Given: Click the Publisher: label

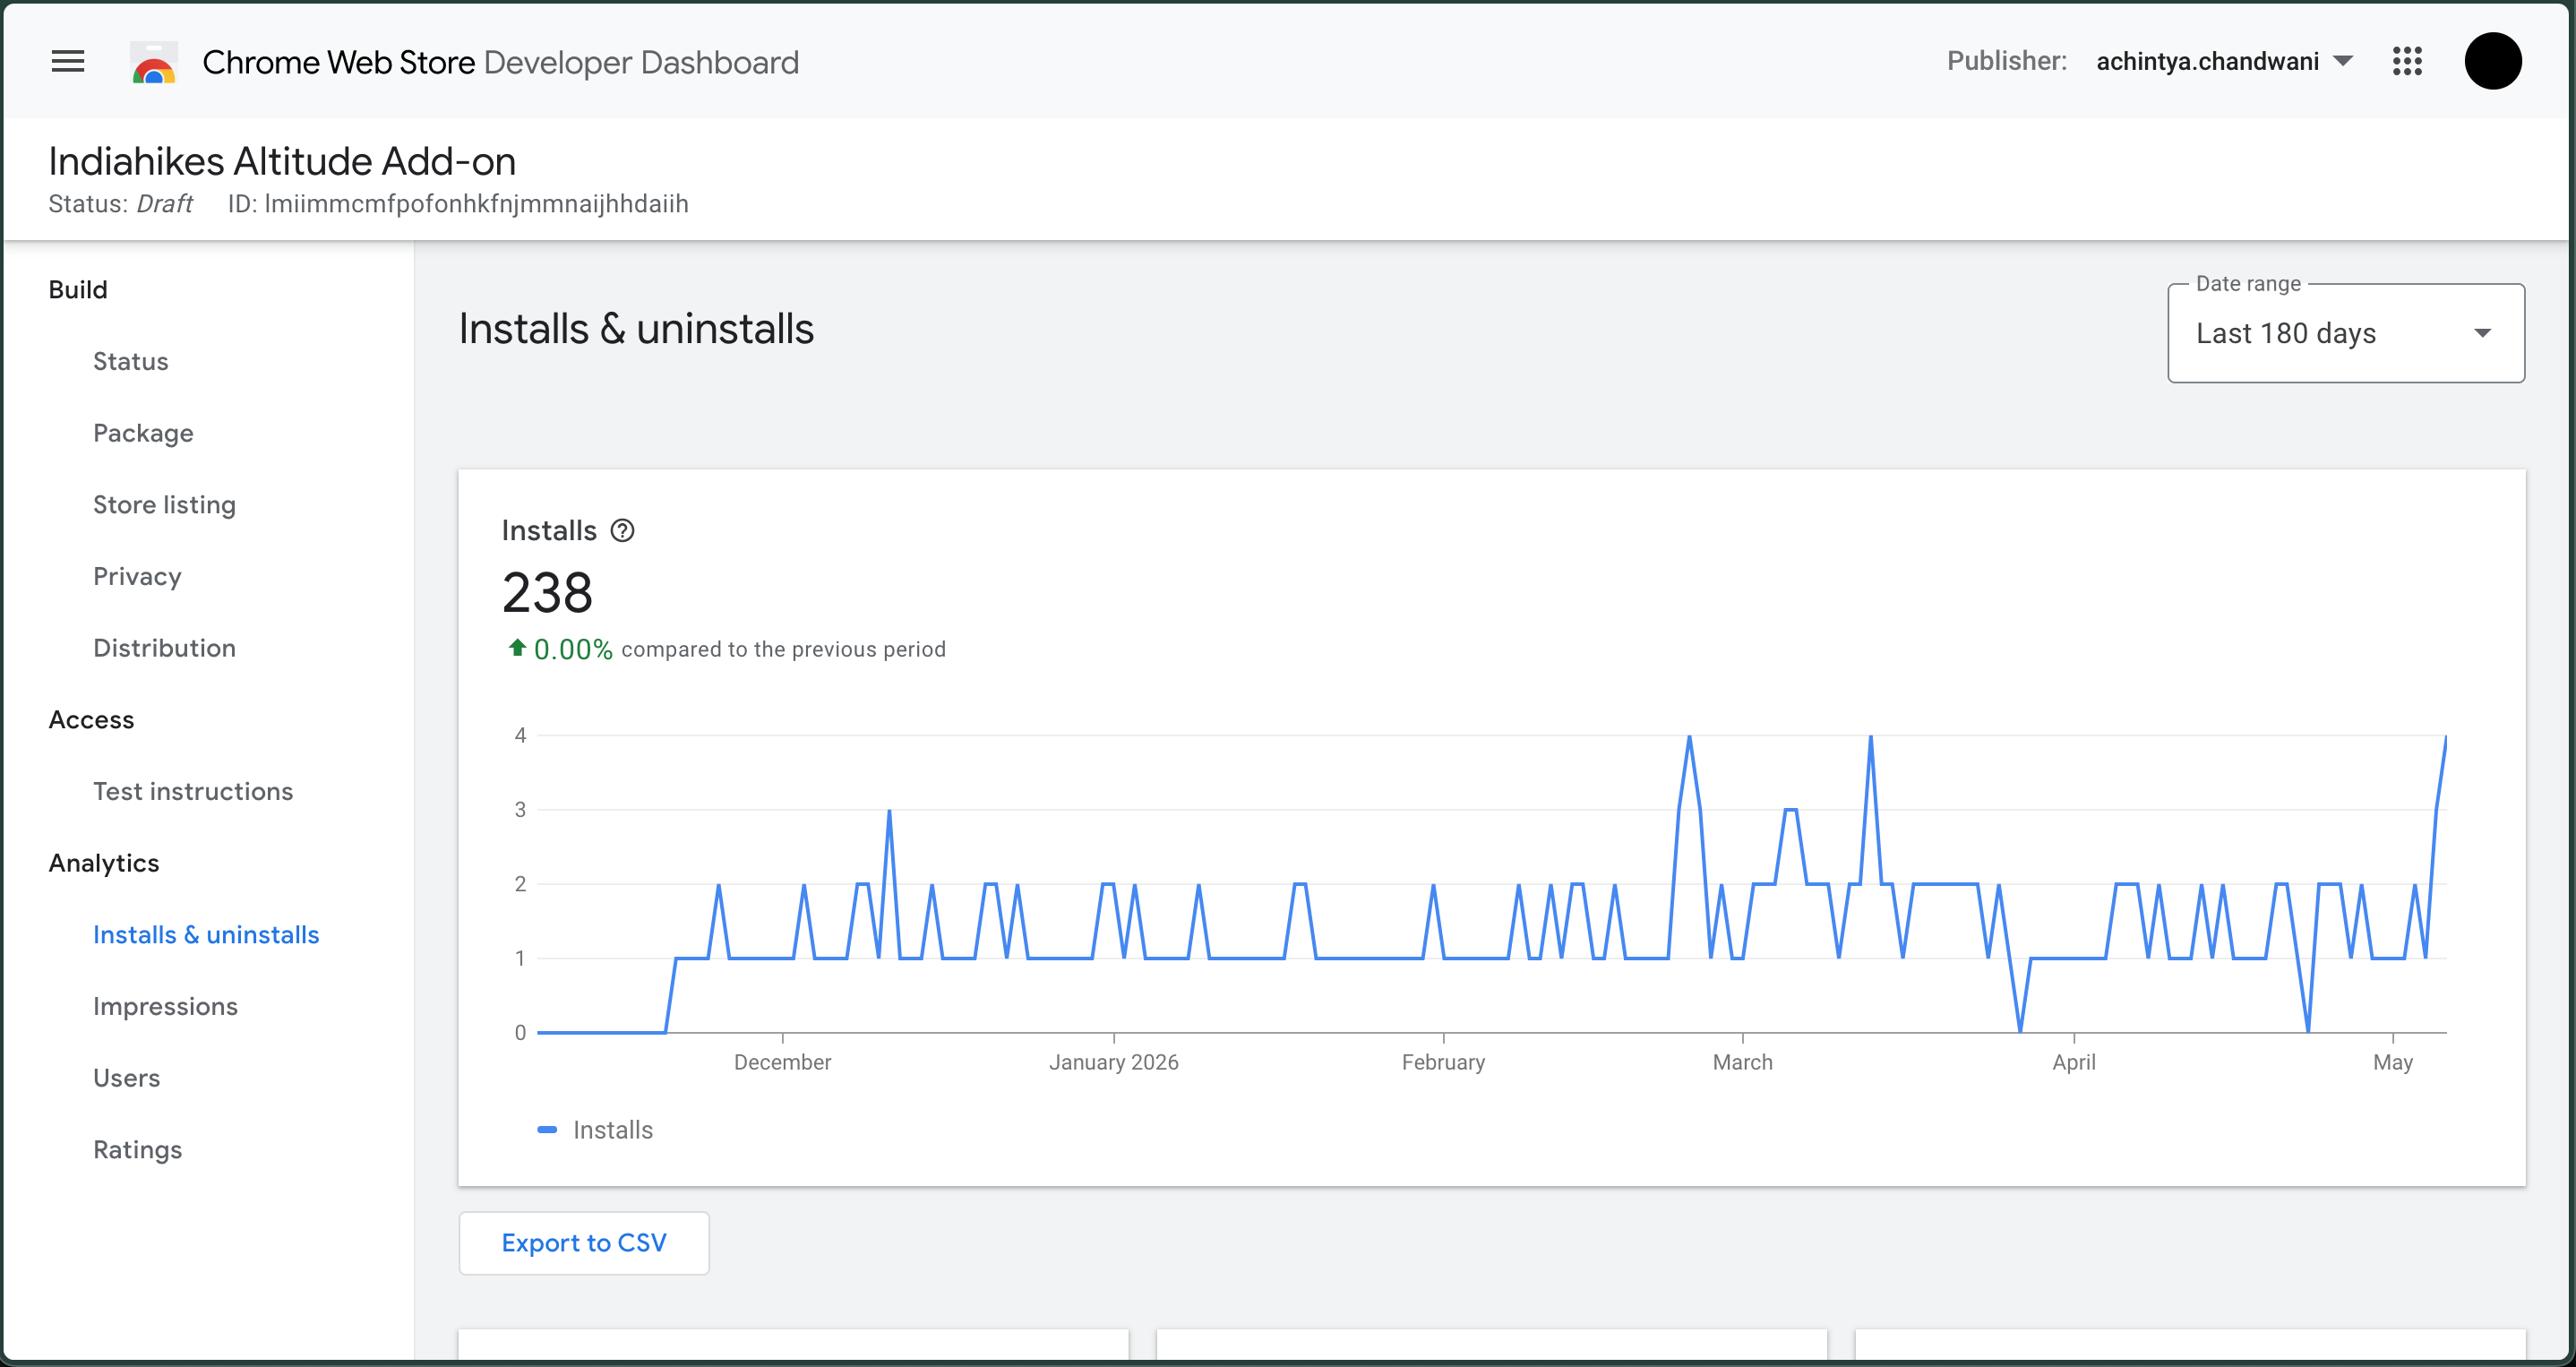Looking at the screenshot, I should tap(2007, 61).
